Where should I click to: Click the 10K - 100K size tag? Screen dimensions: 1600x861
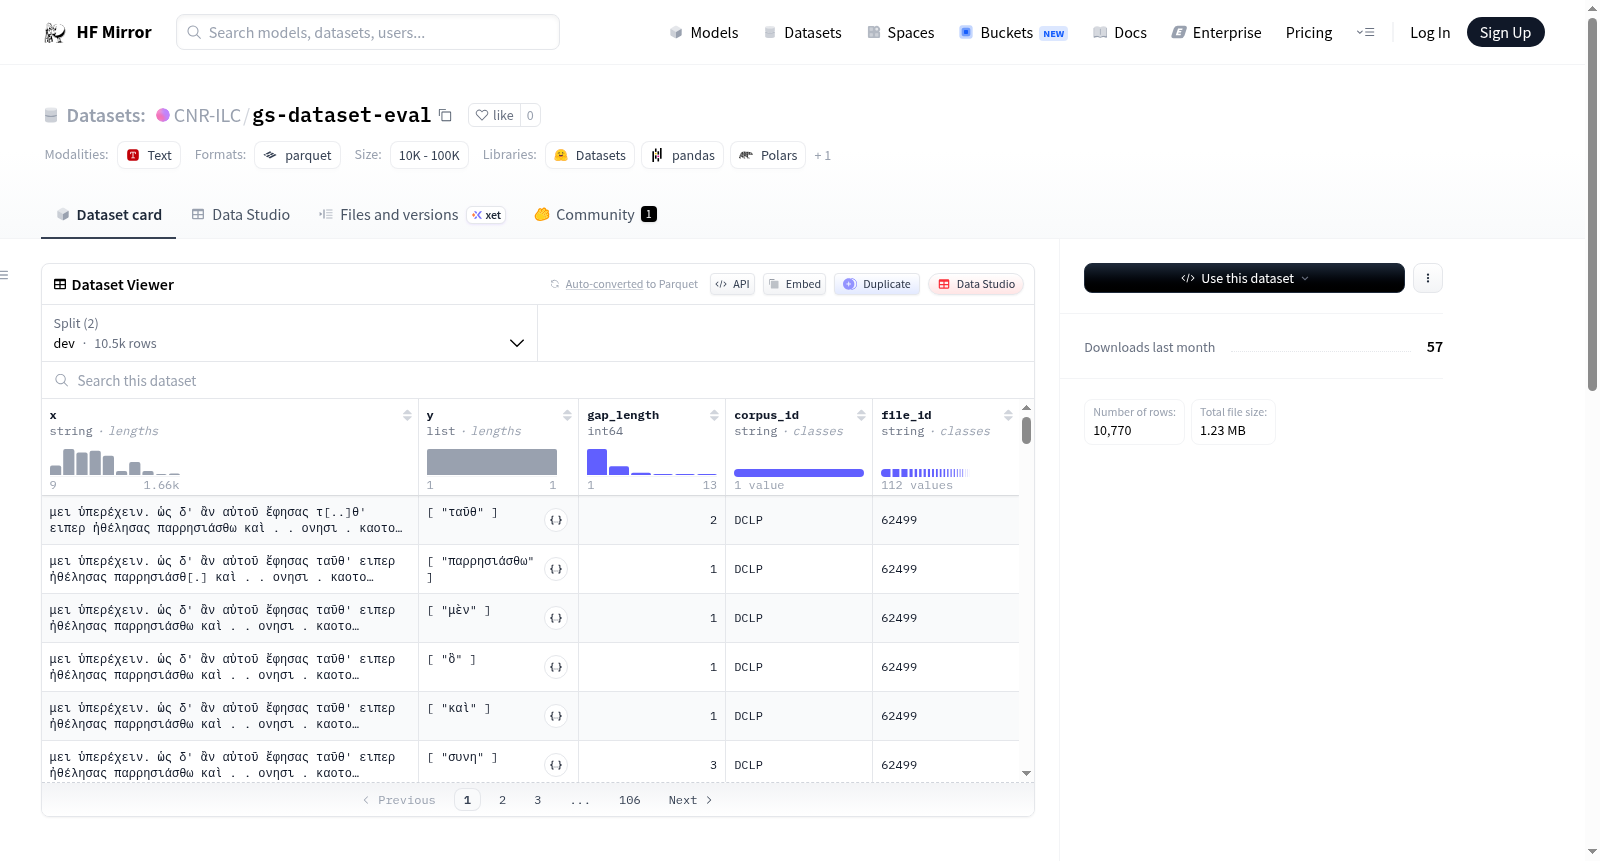(x=429, y=155)
